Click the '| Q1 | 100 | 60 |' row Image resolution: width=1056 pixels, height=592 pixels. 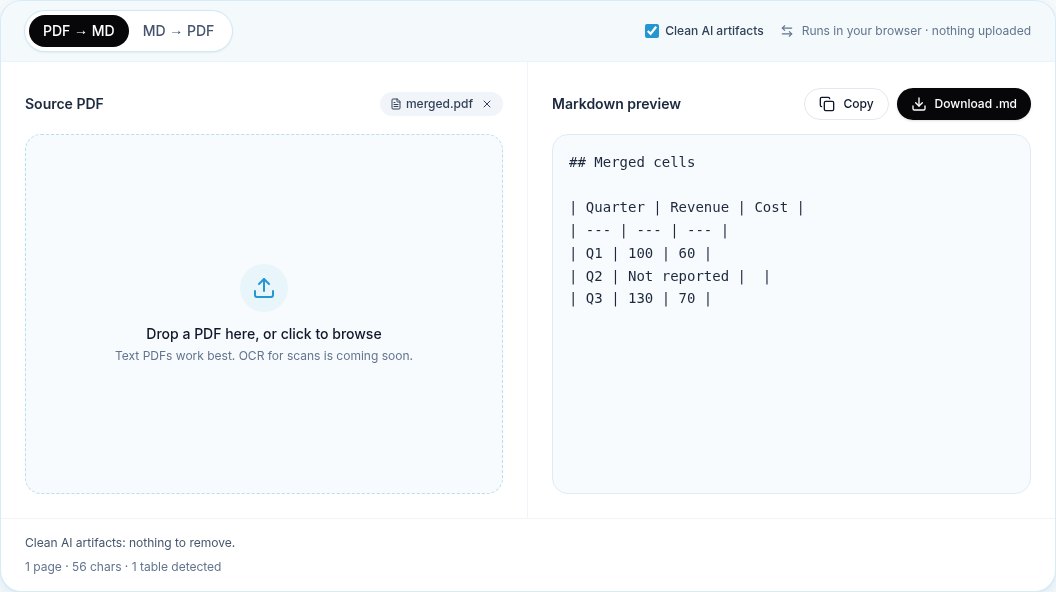[640, 253]
